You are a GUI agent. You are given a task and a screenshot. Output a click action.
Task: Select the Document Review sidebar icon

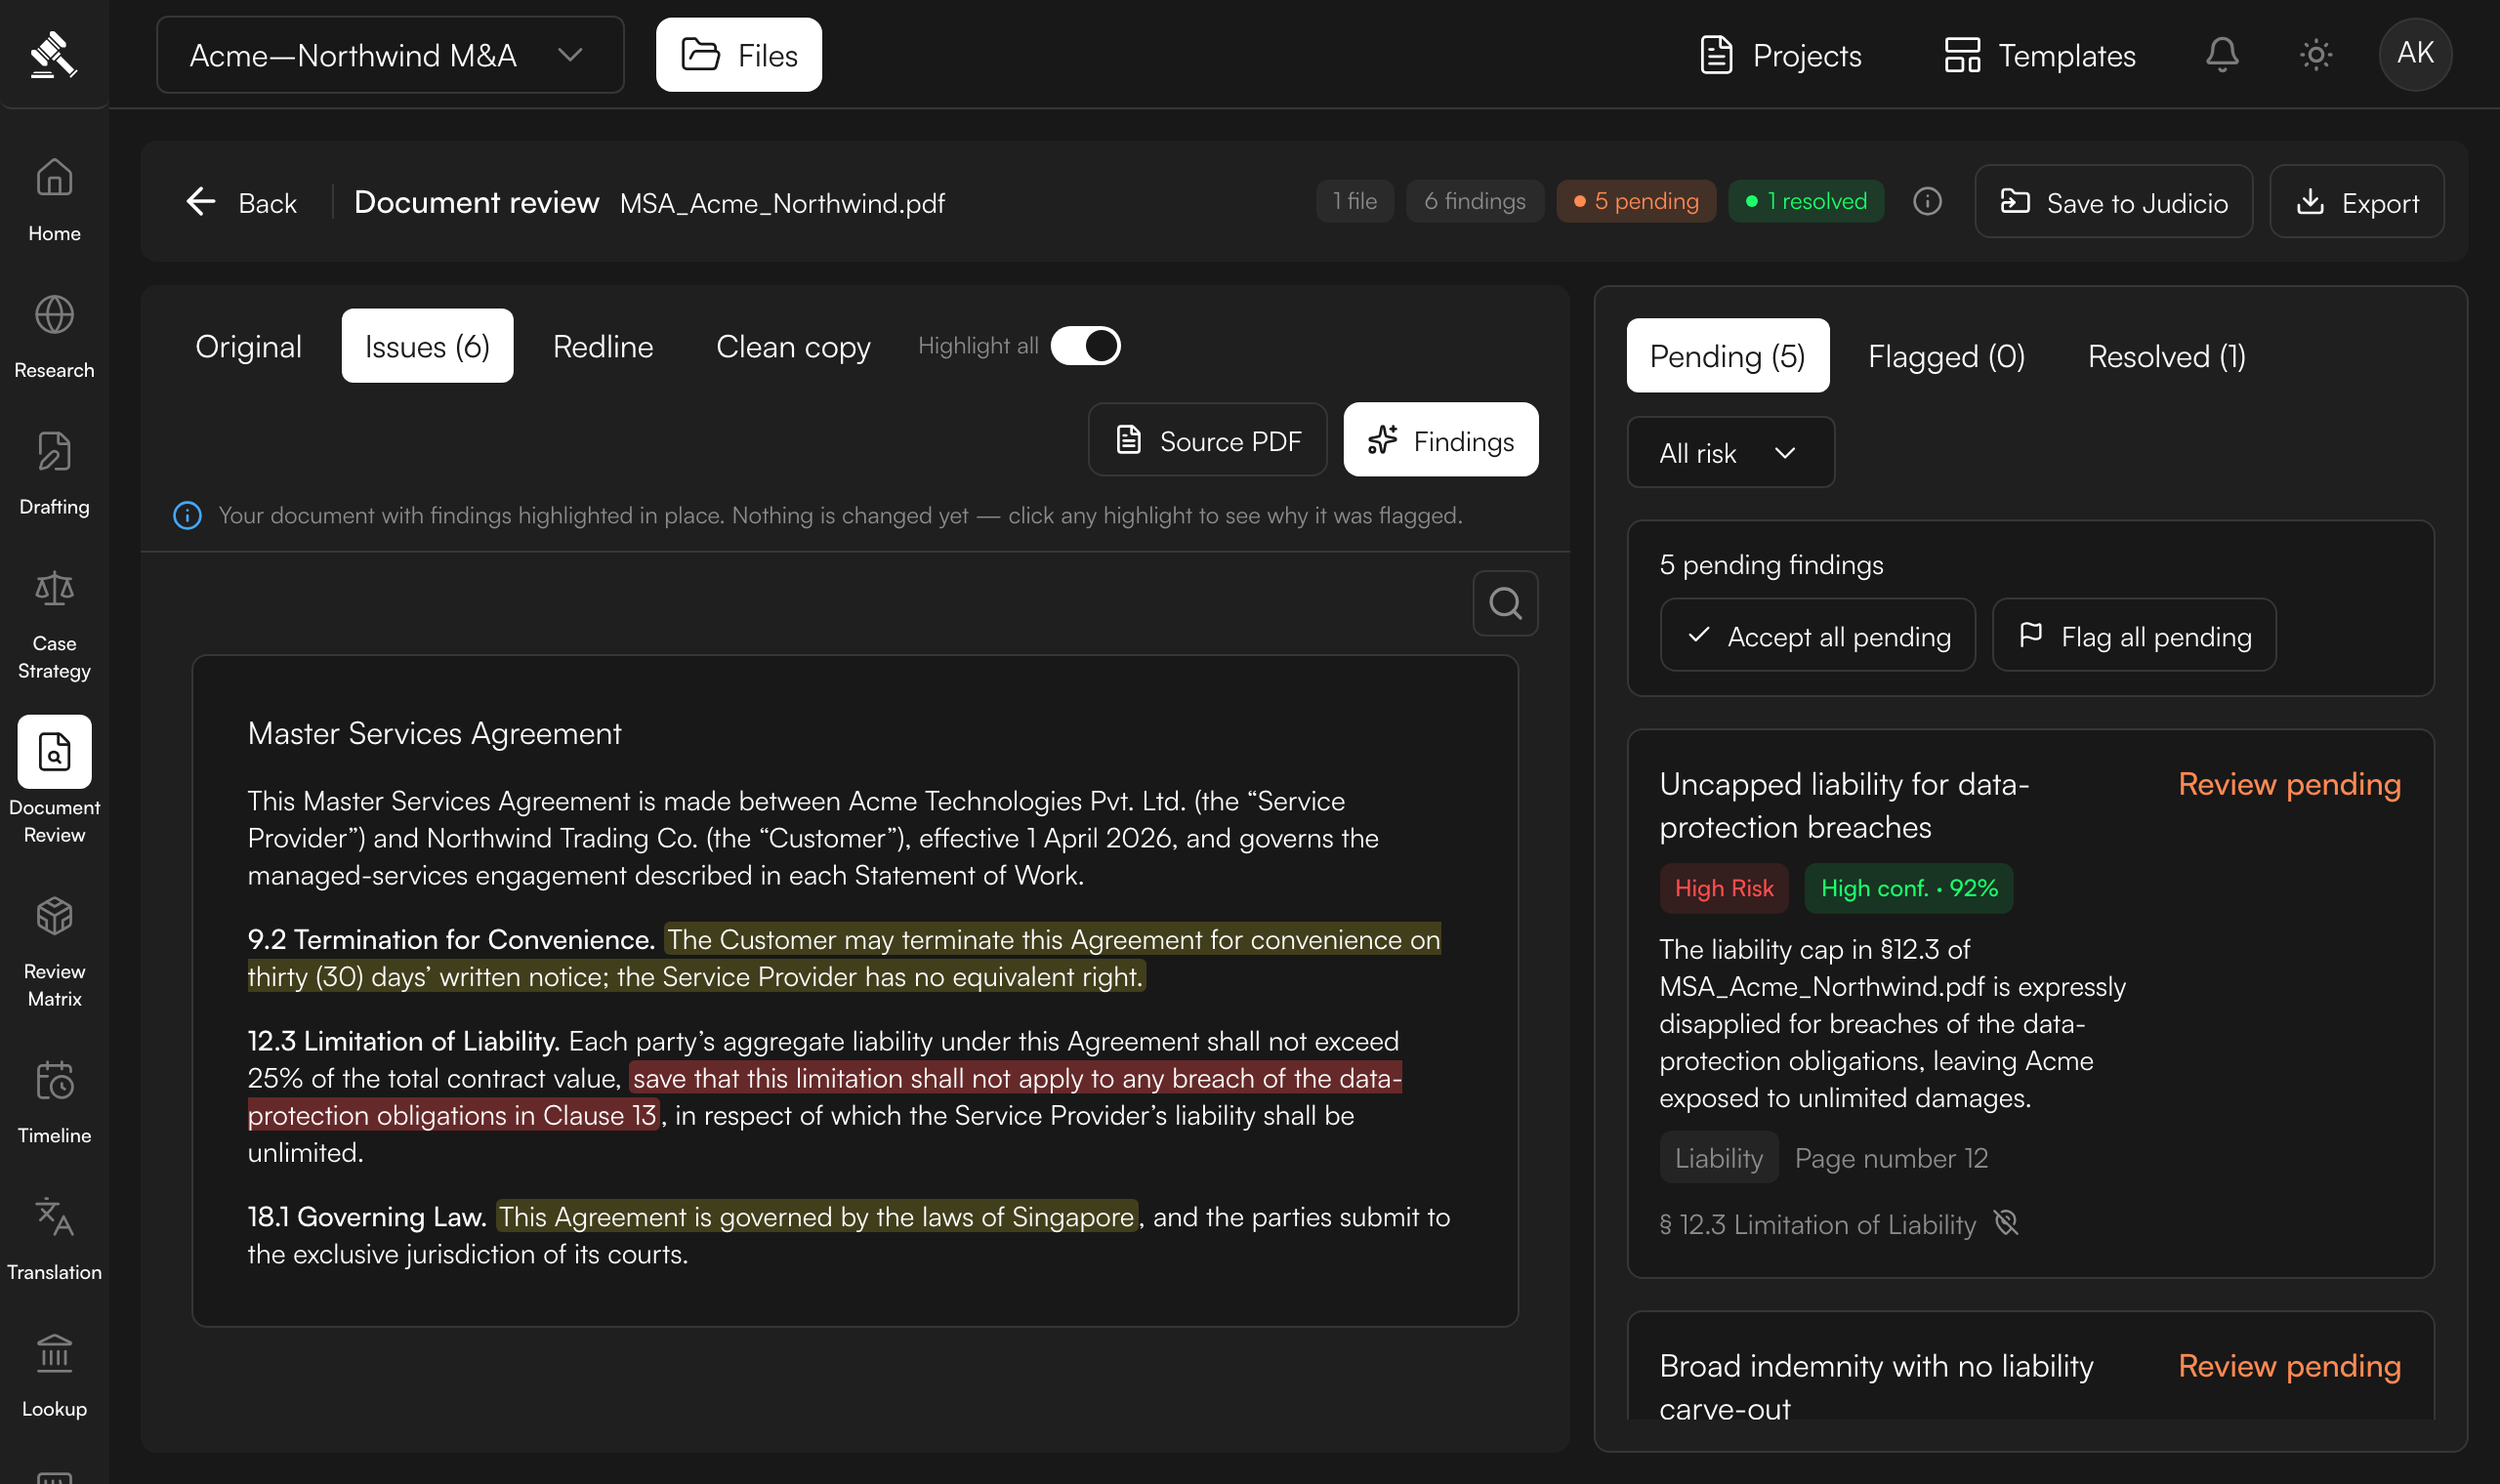click(54, 752)
